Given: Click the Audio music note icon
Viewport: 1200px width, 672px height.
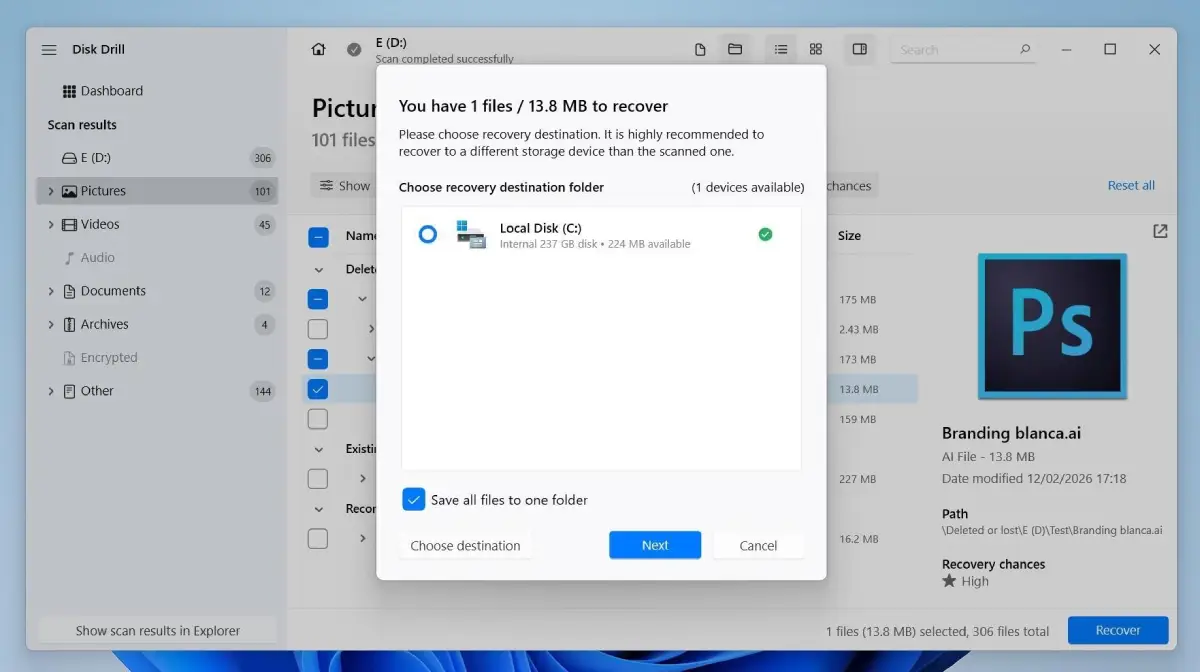Looking at the screenshot, I should click(69, 258).
